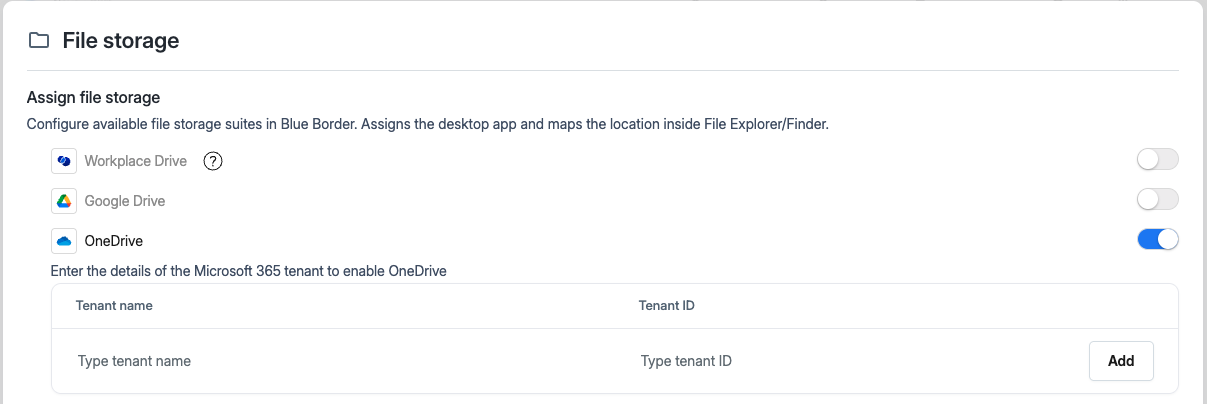Select the Workplace Drive label
The height and width of the screenshot is (404, 1207).
click(136, 161)
